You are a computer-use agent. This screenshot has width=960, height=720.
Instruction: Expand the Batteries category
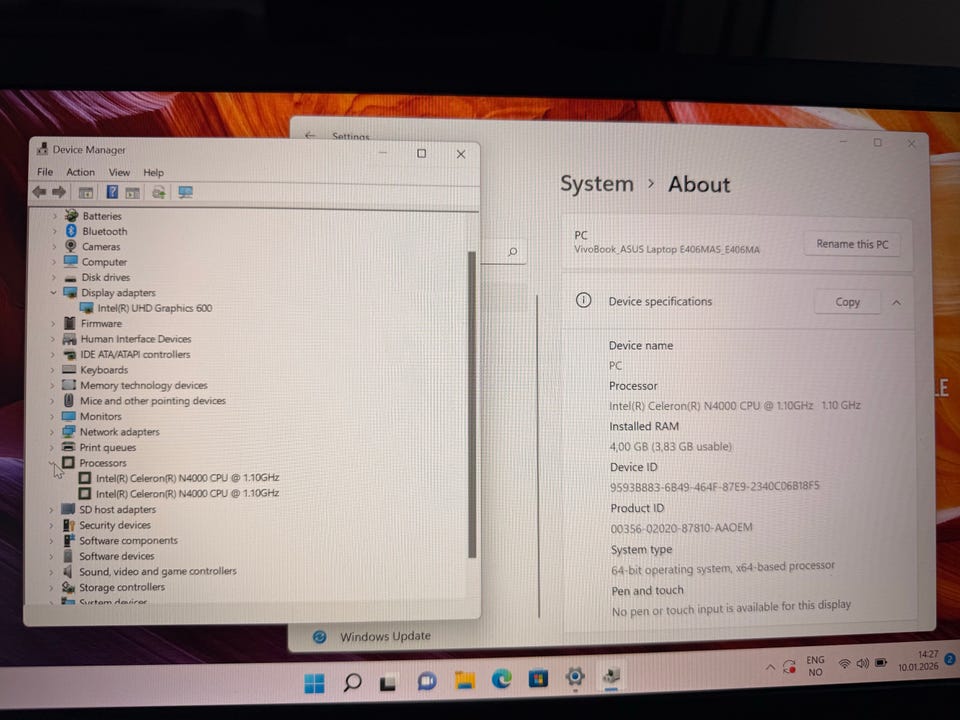[54, 216]
